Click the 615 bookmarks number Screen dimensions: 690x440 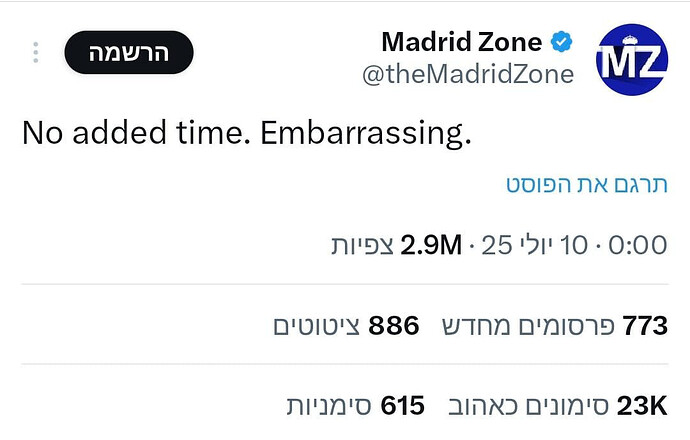403,406
